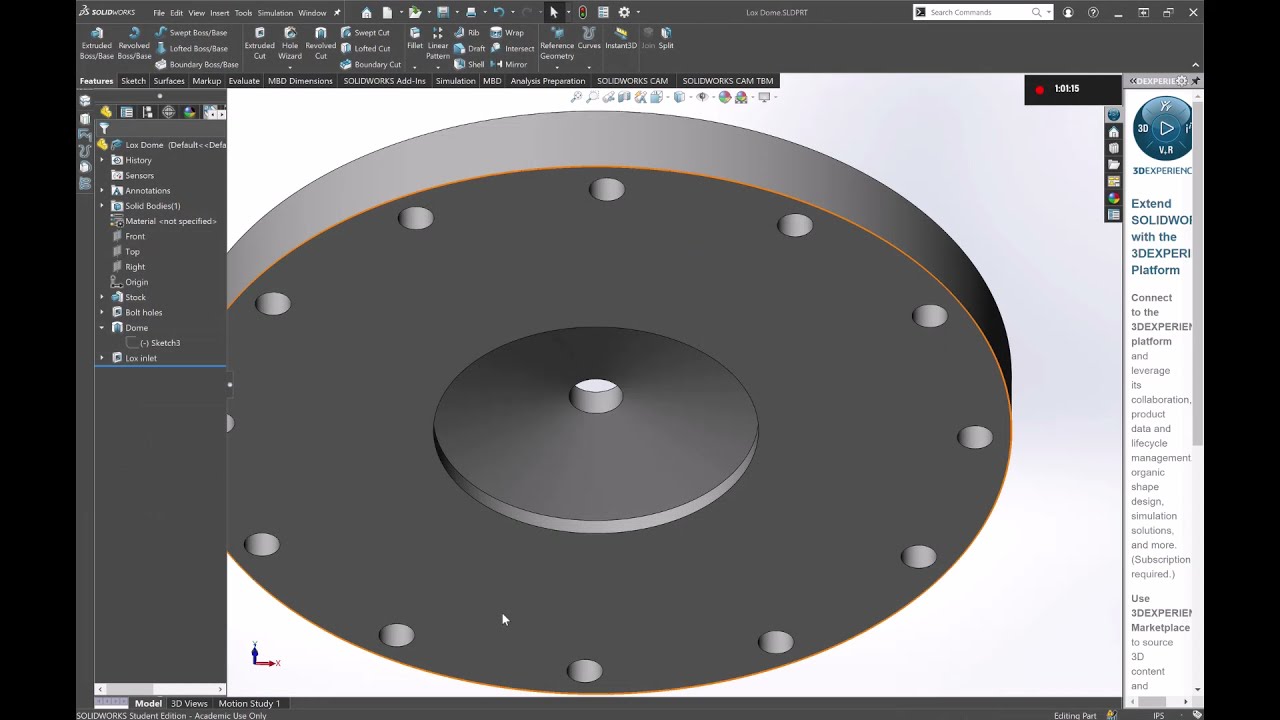Open the Options gear in title toolbar

click(624, 12)
